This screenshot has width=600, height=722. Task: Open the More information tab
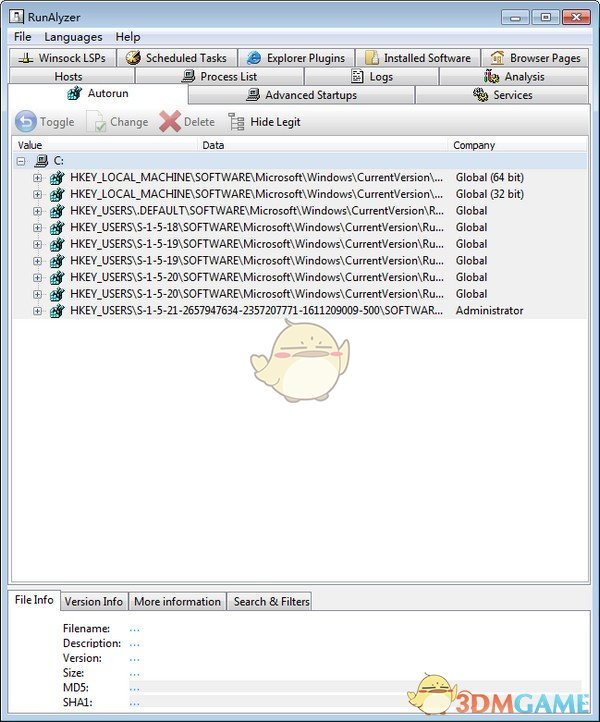pos(177,601)
